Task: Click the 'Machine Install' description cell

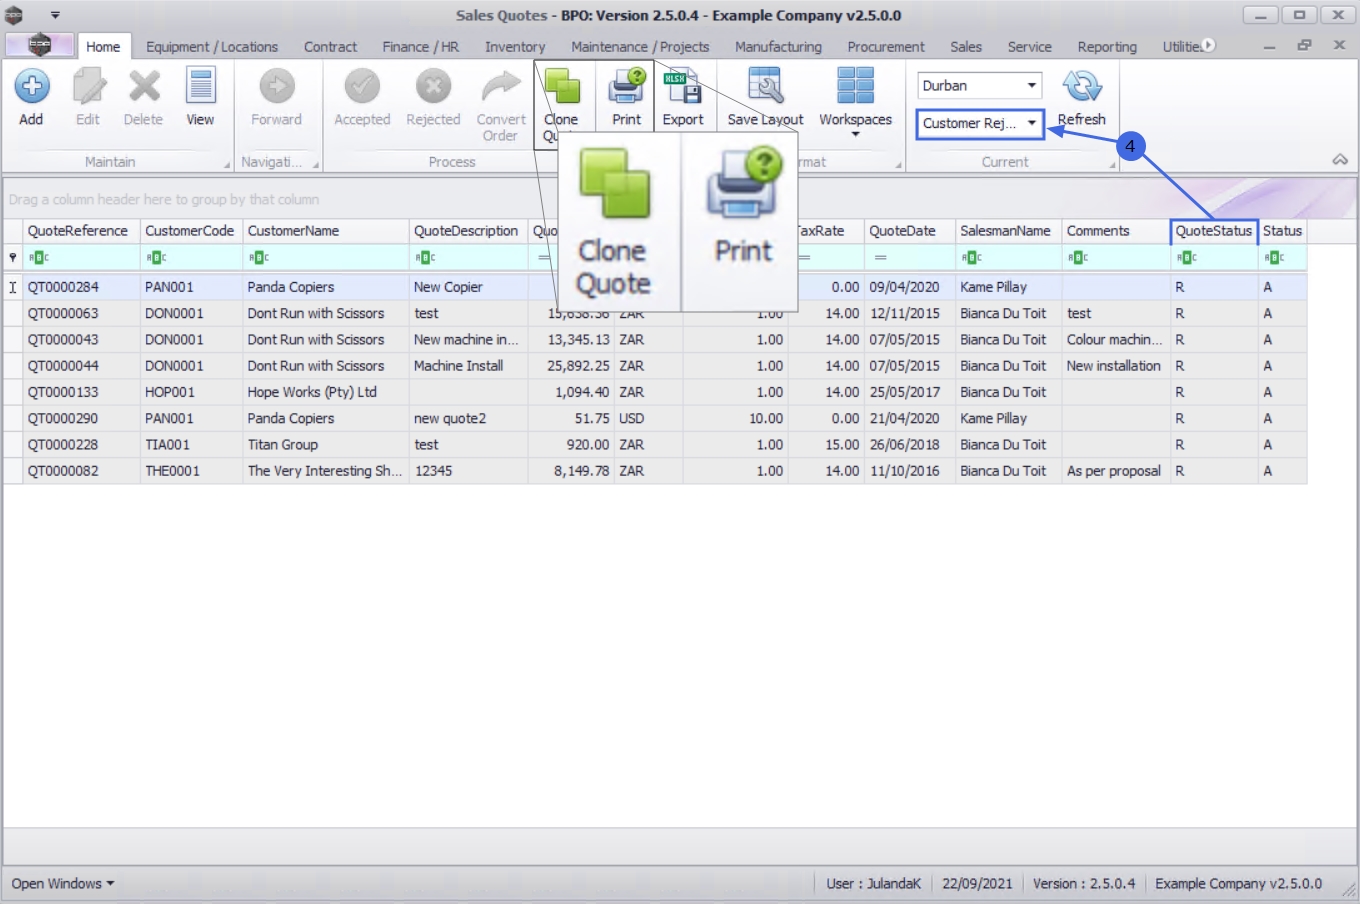Action: [468, 366]
